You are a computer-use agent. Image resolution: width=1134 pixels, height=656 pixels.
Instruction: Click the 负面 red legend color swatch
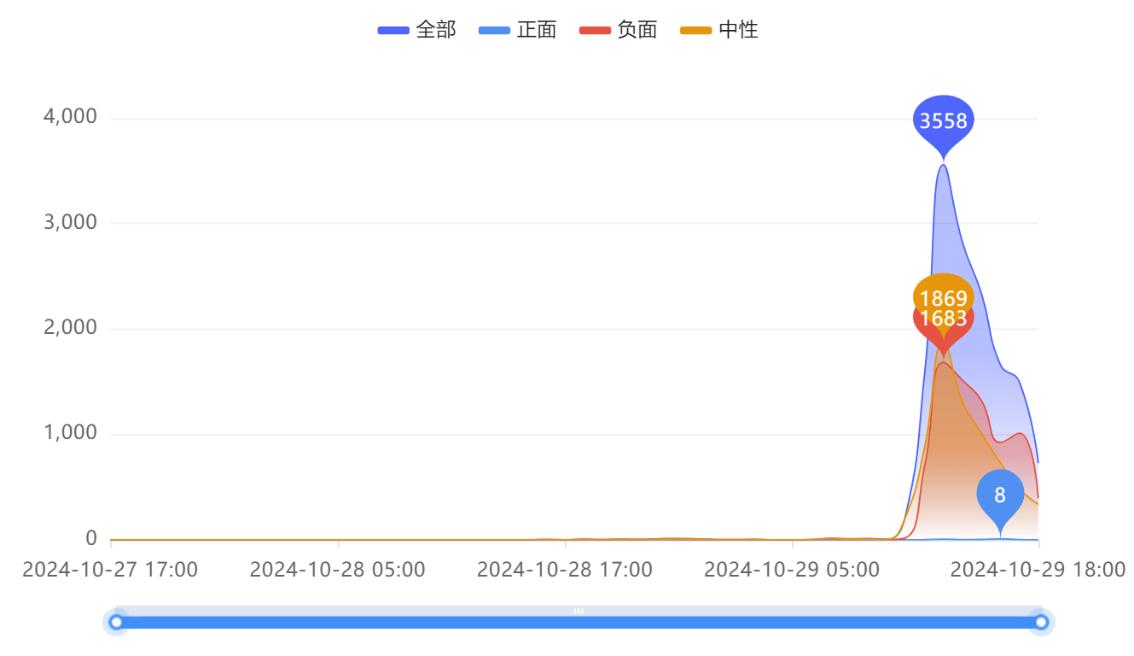click(x=595, y=30)
